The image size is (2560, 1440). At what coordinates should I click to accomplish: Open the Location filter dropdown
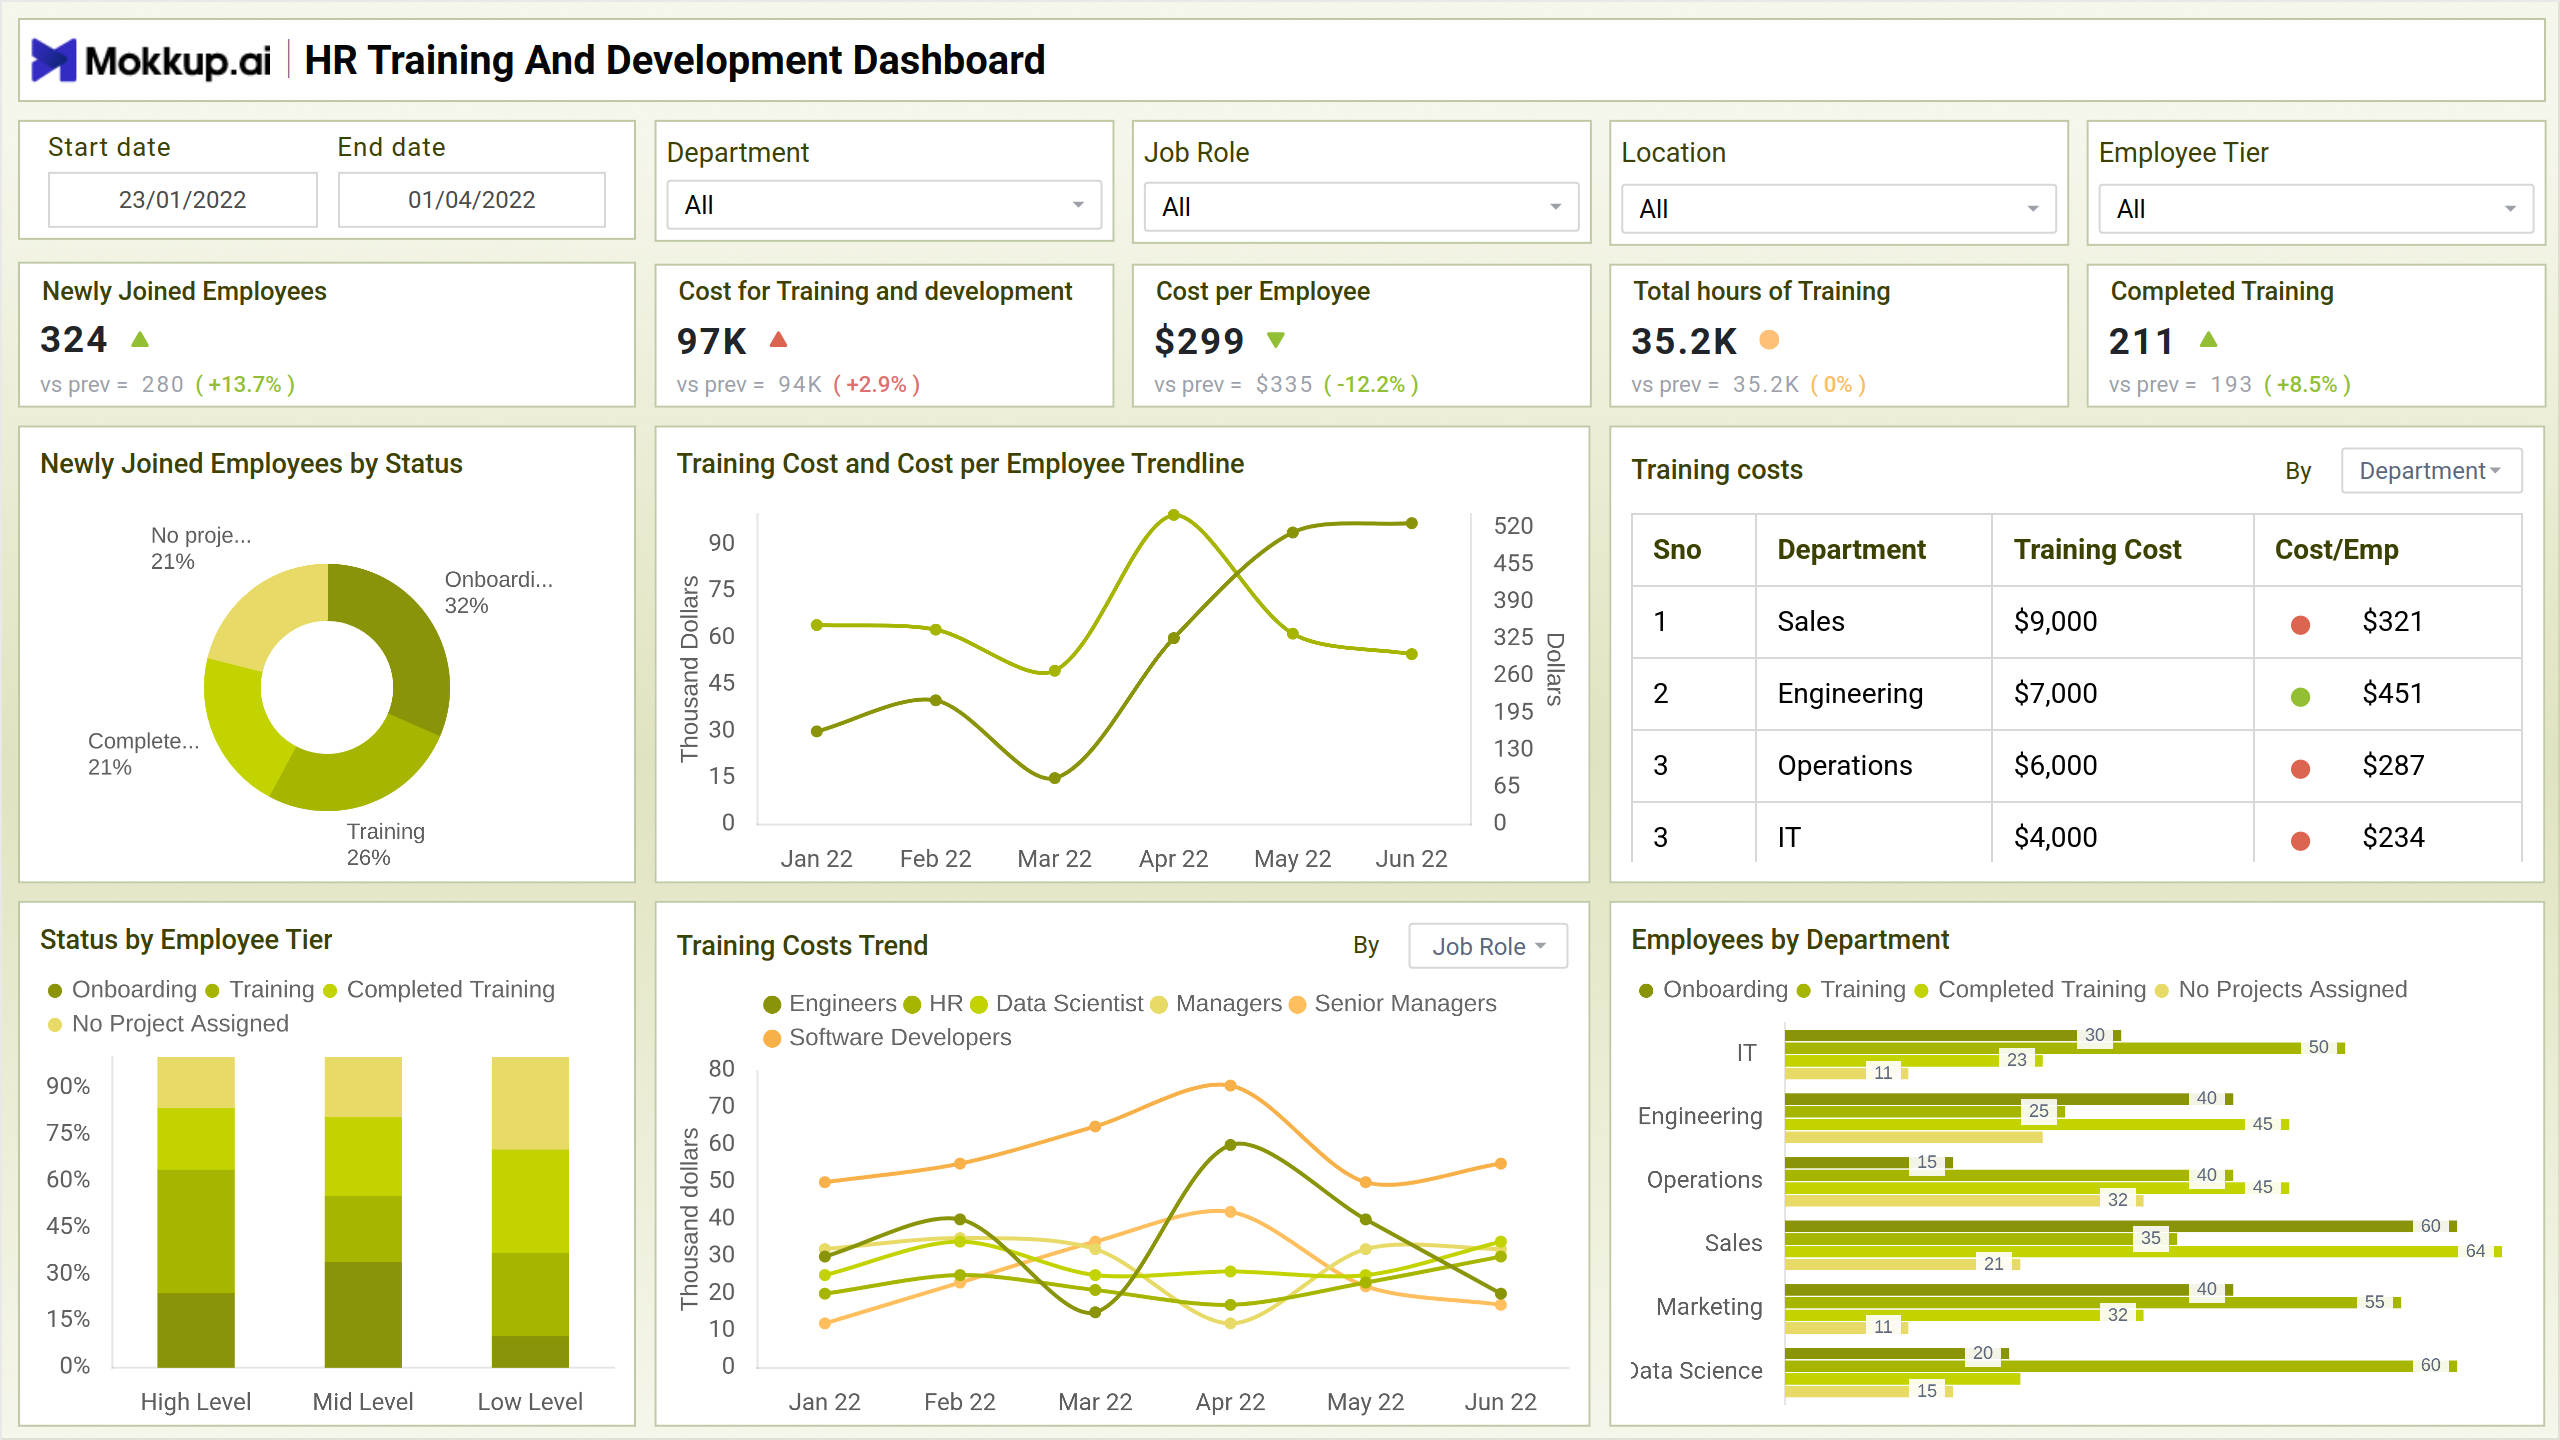point(1838,209)
